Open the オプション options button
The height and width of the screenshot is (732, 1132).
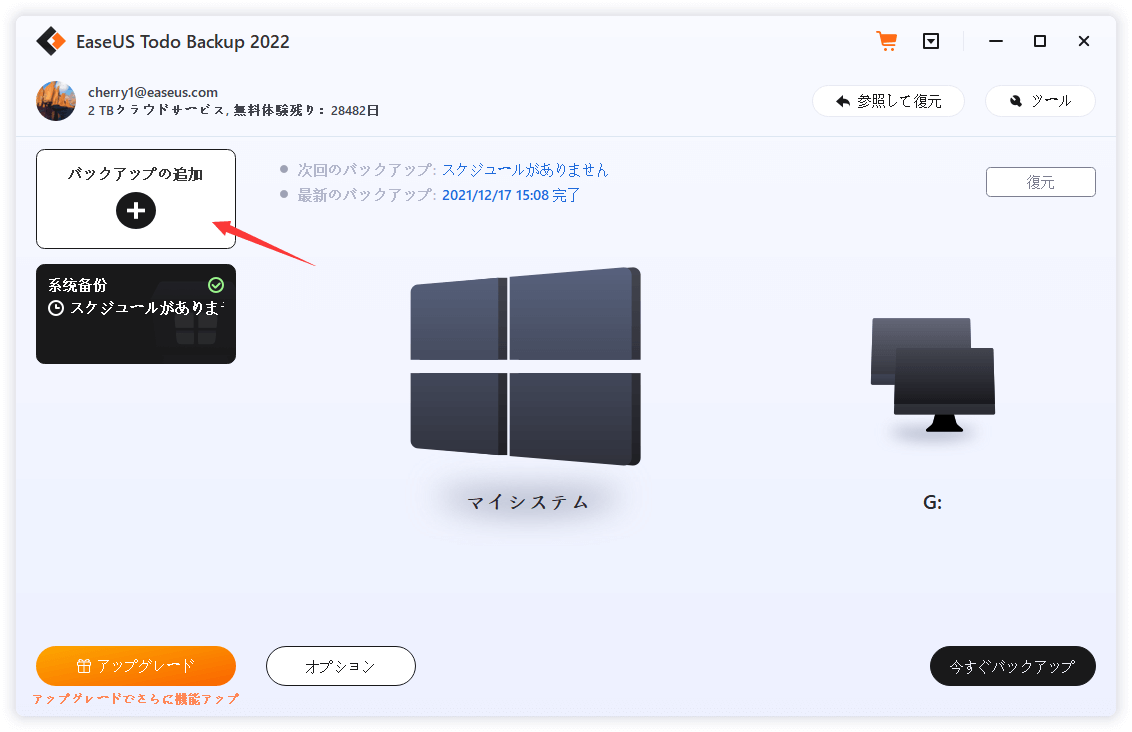click(x=340, y=666)
